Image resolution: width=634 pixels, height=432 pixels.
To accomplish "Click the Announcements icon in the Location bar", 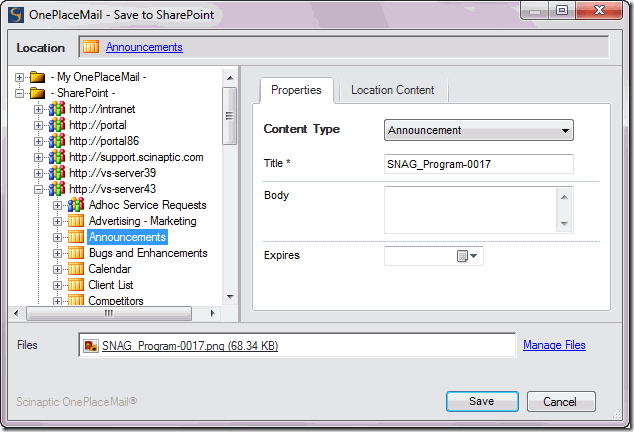I will point(91,47).
